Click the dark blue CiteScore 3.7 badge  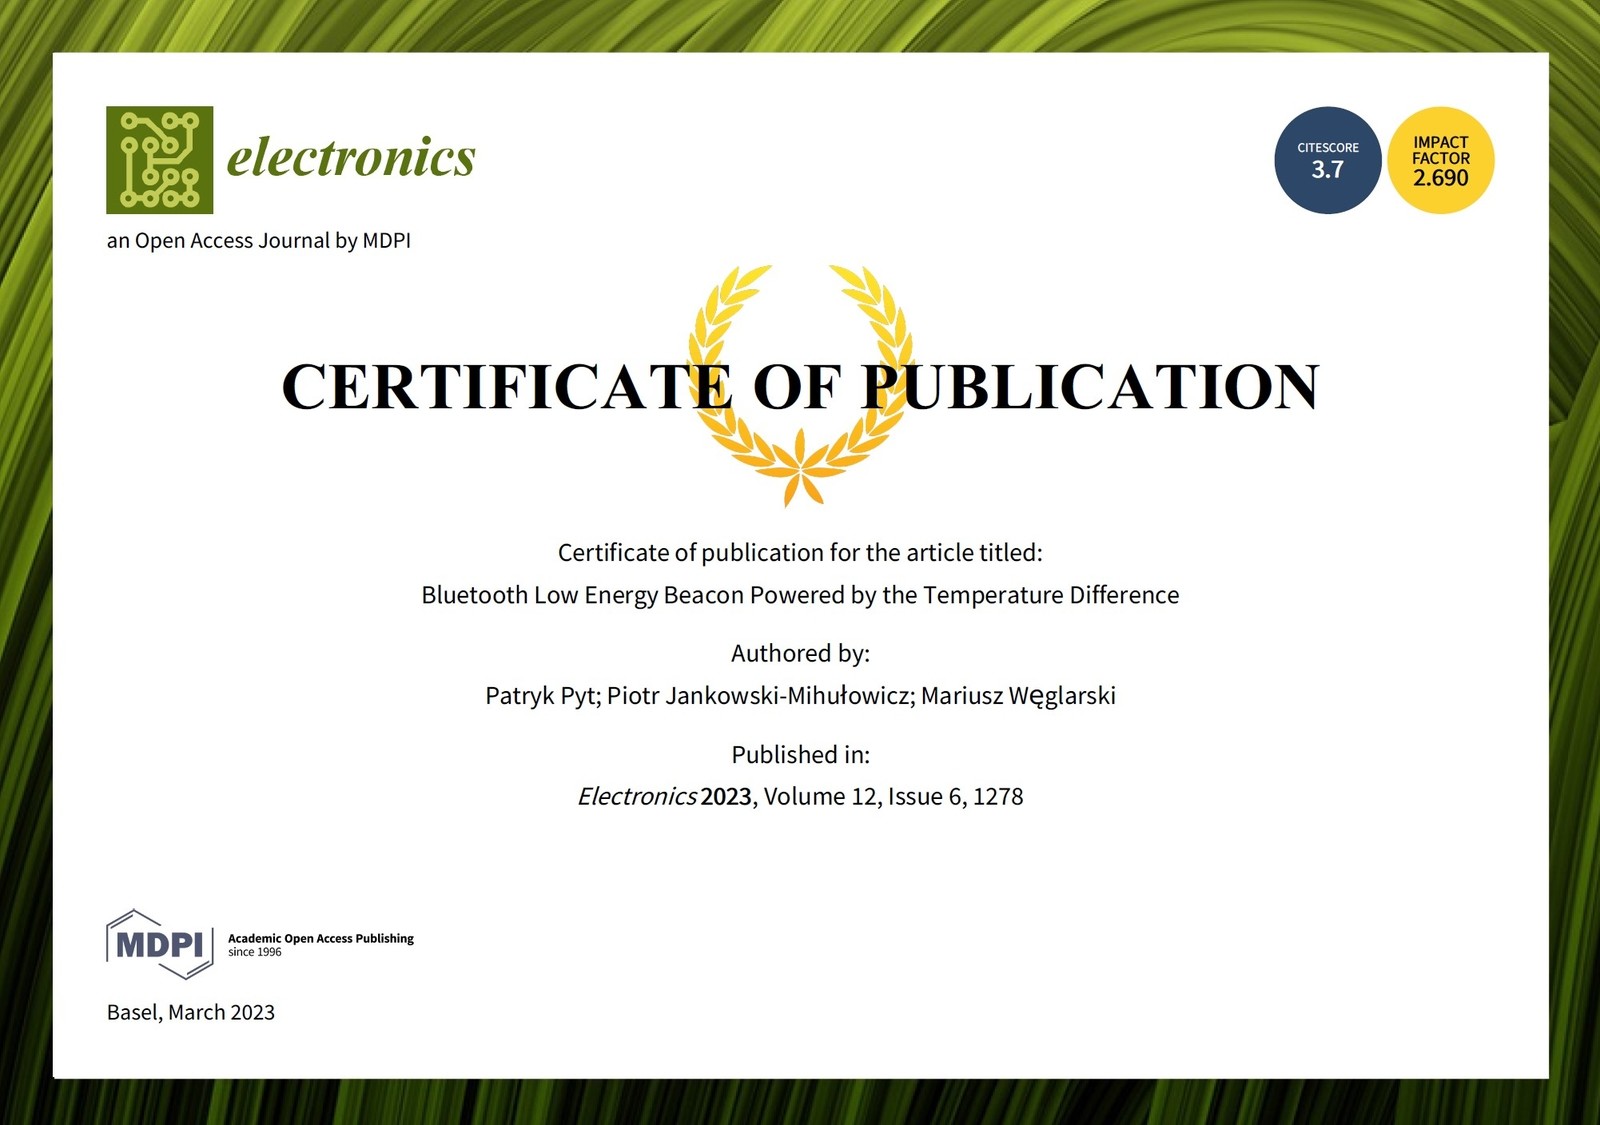click(x=1327, y=160)
